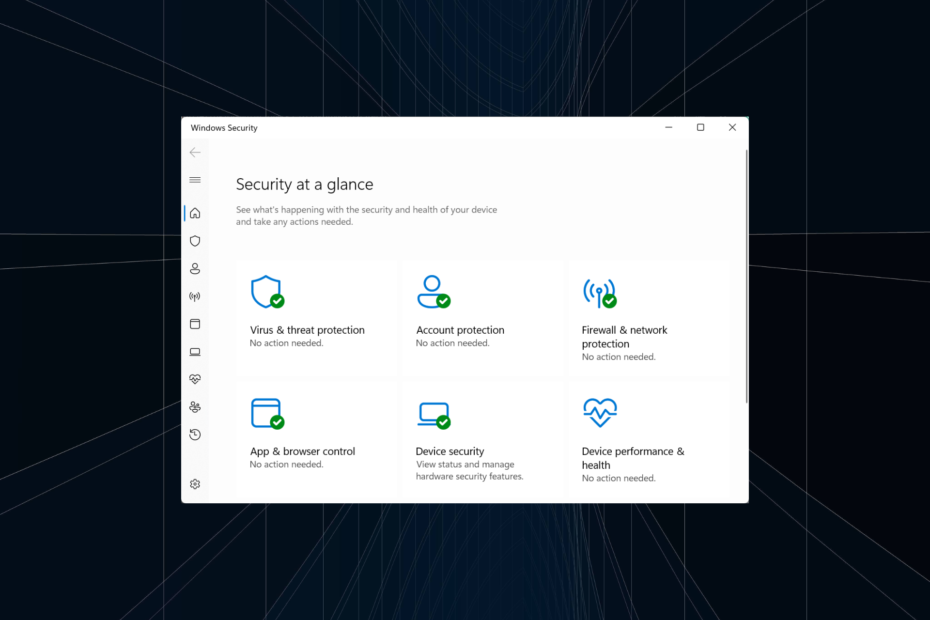The image size is (930, 620).
Task: Select the App & browser control icon in sidebar
Action: (195, 324)
